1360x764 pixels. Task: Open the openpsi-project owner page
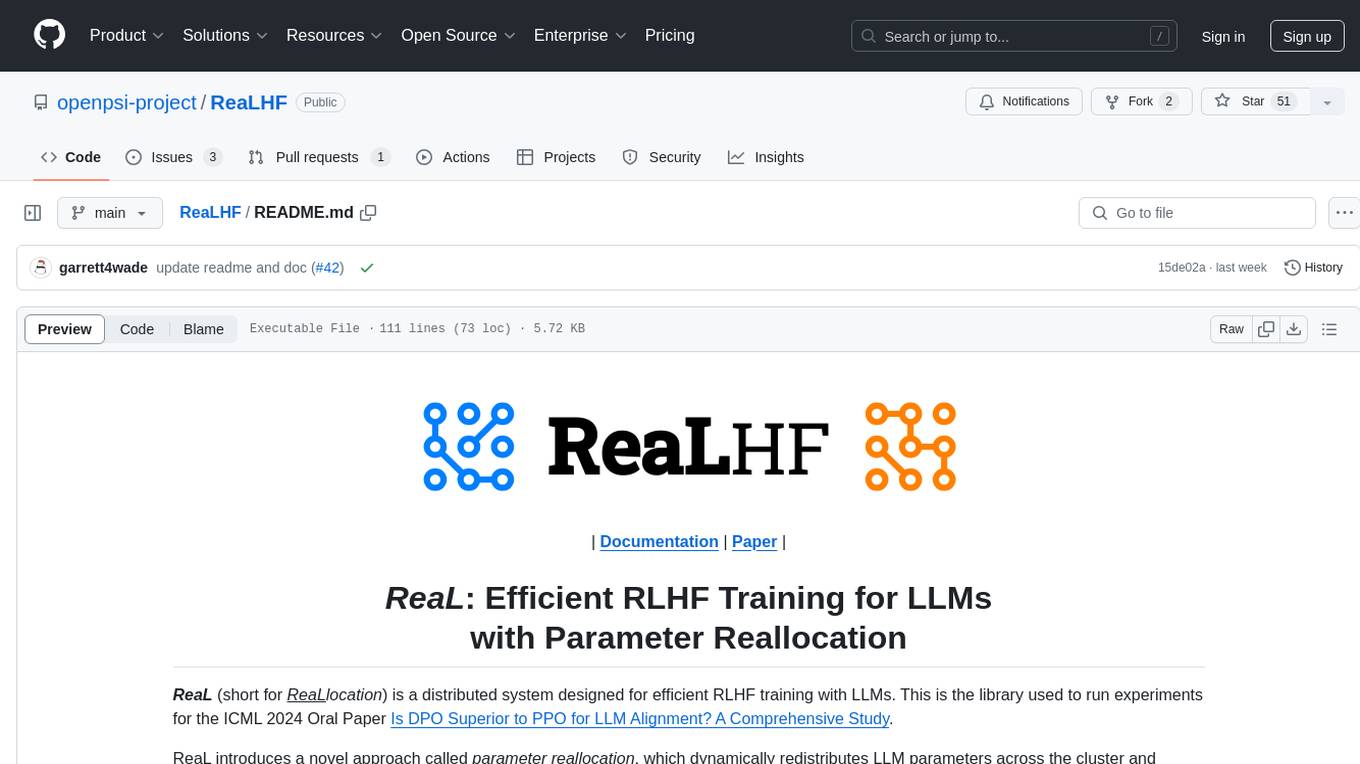point(127,102)
